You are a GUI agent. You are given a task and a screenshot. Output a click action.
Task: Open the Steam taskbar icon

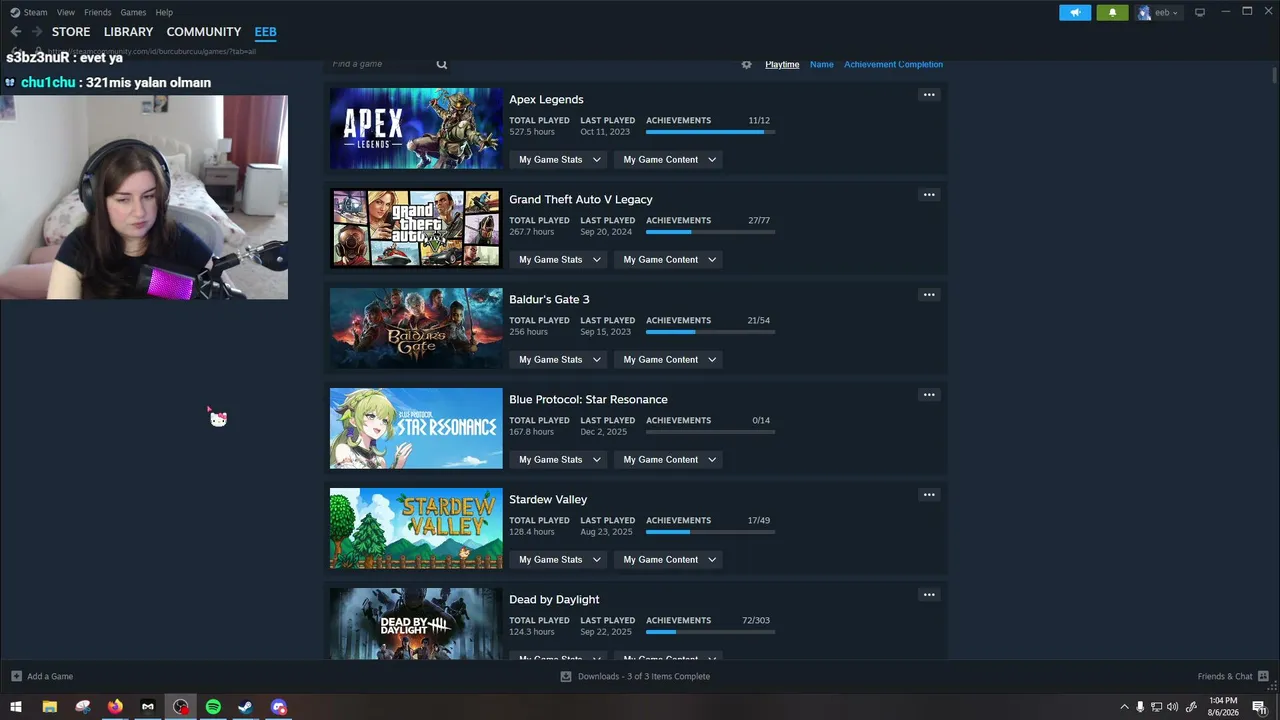[x=245, y=707]
